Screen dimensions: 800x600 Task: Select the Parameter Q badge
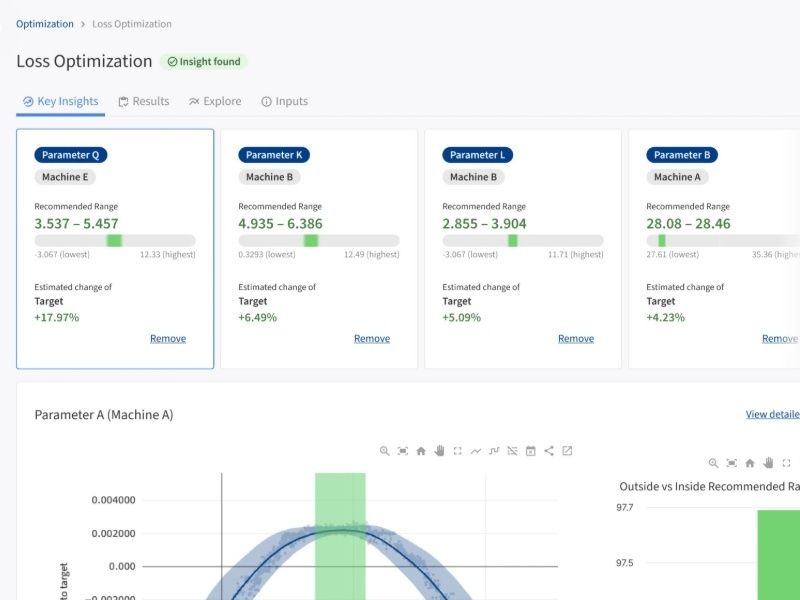pyautogui.click(x=71, y=155)
